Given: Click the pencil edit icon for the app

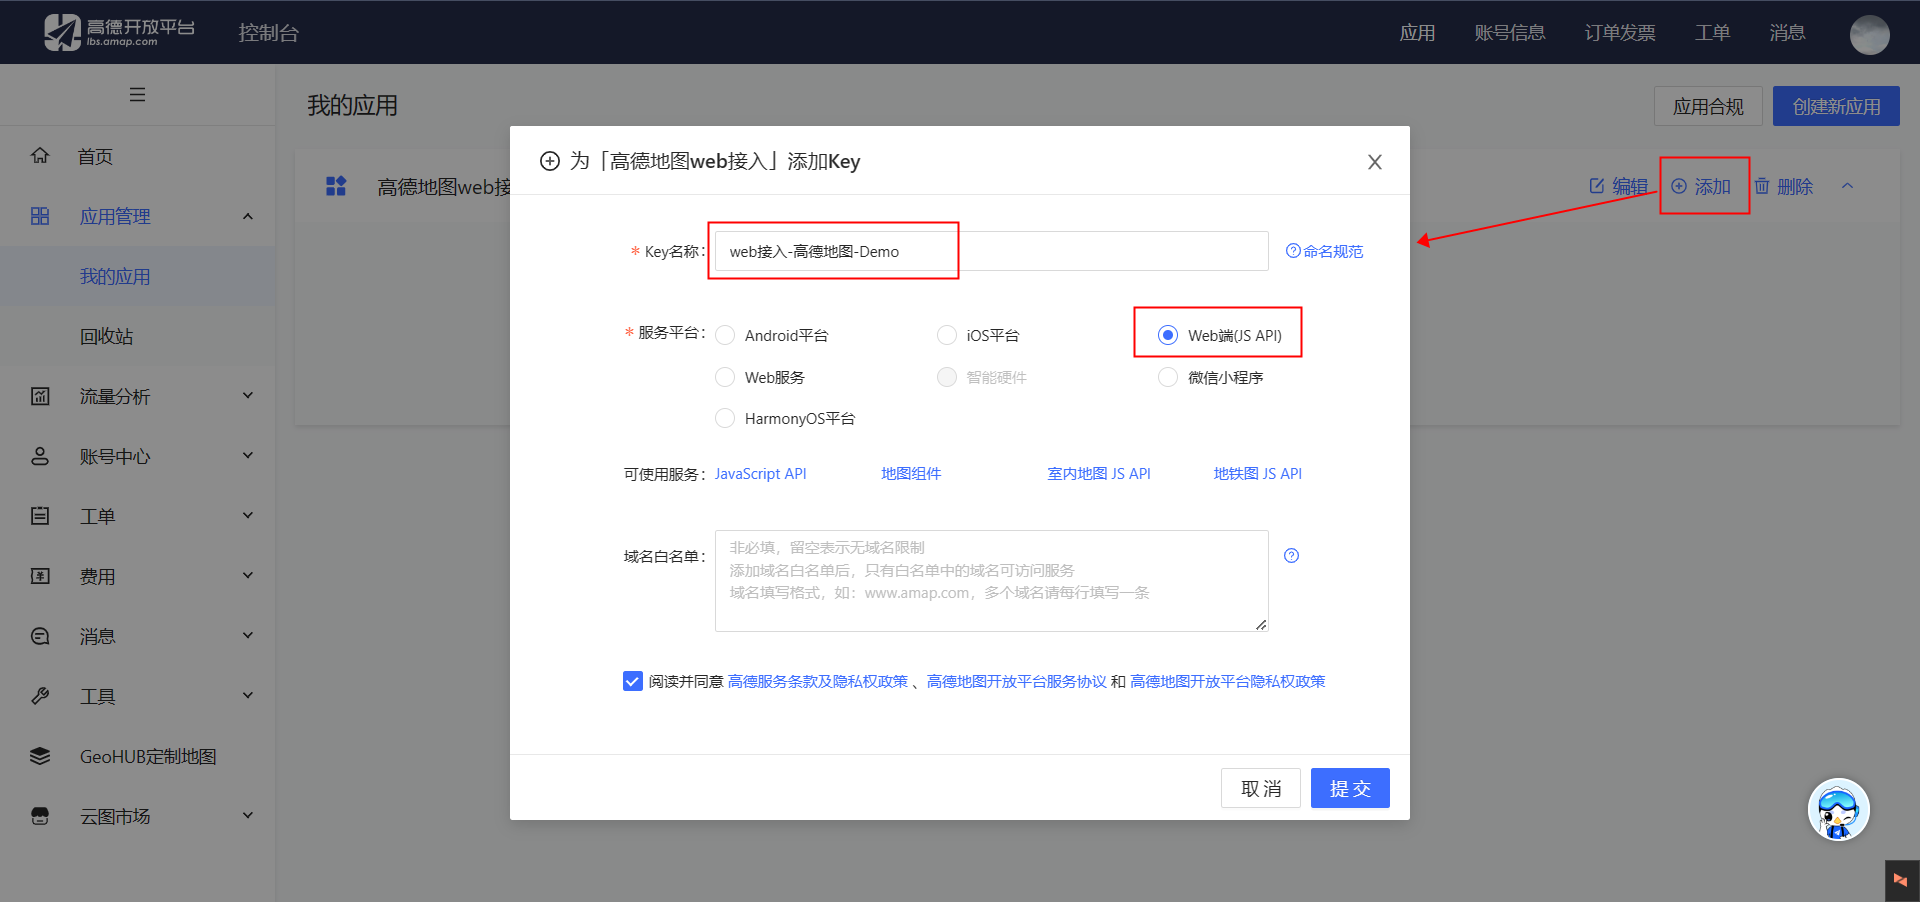Looking at the screenshot, I should 1597,186.
